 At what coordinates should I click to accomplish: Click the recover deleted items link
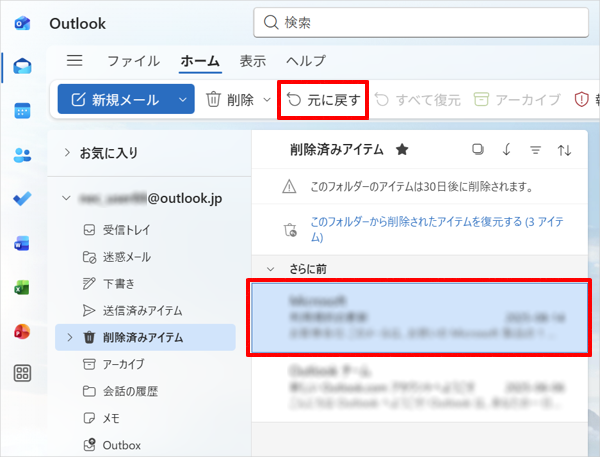click(x=437, y=229)
